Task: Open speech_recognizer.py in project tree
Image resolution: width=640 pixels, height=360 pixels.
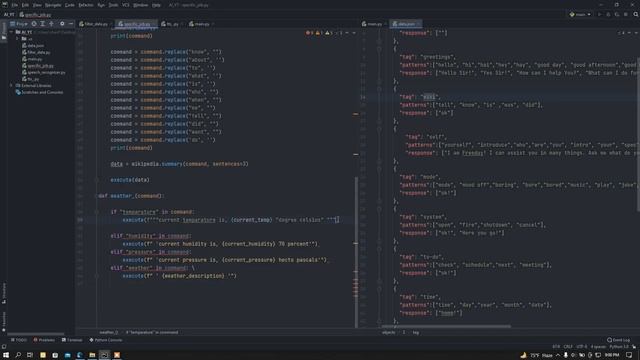Action: click(44, 72)
